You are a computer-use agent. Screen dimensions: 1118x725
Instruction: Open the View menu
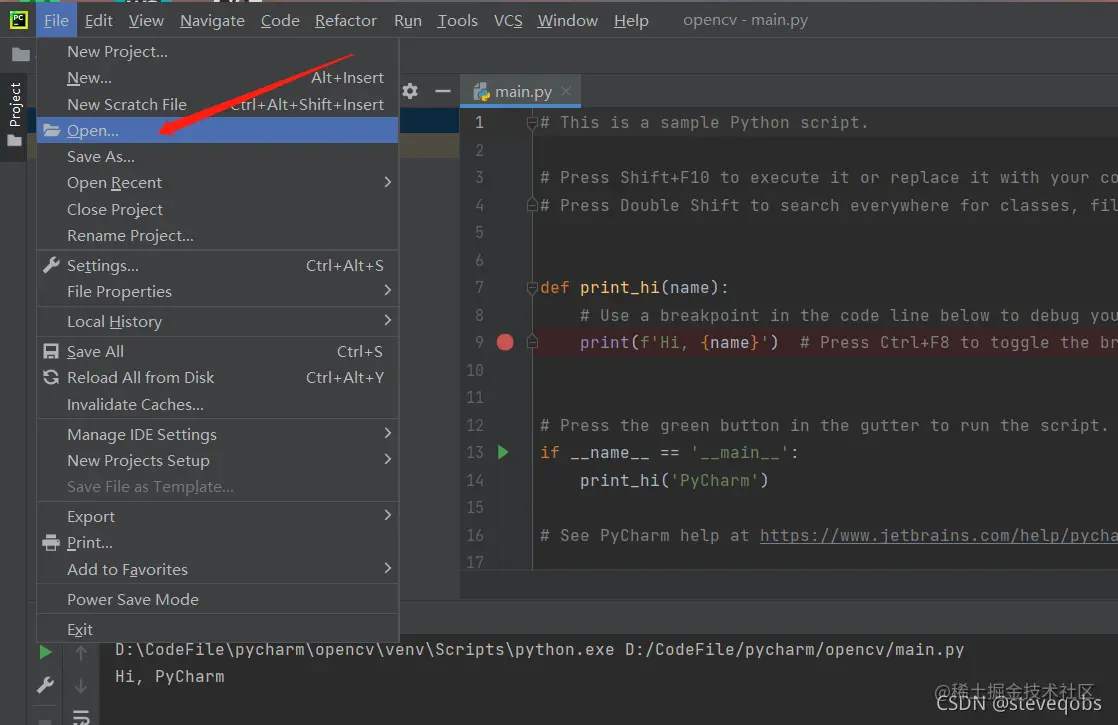tap(146, 20)
